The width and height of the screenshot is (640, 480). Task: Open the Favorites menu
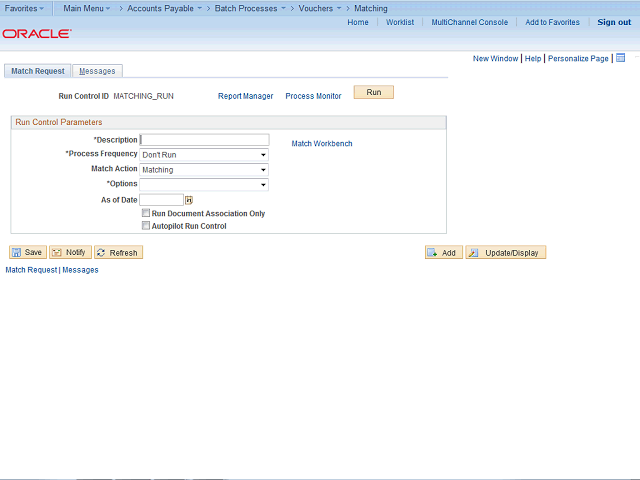pos(24,8)
